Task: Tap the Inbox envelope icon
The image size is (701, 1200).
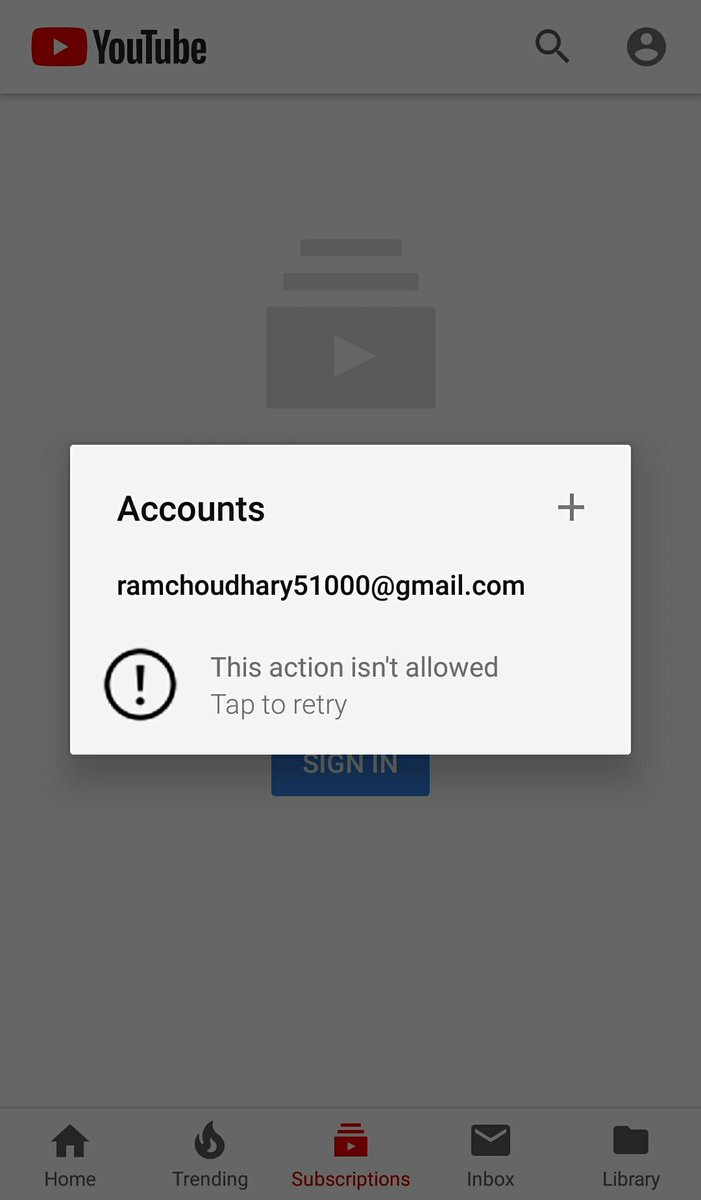Action: (x=491, y=1140)
